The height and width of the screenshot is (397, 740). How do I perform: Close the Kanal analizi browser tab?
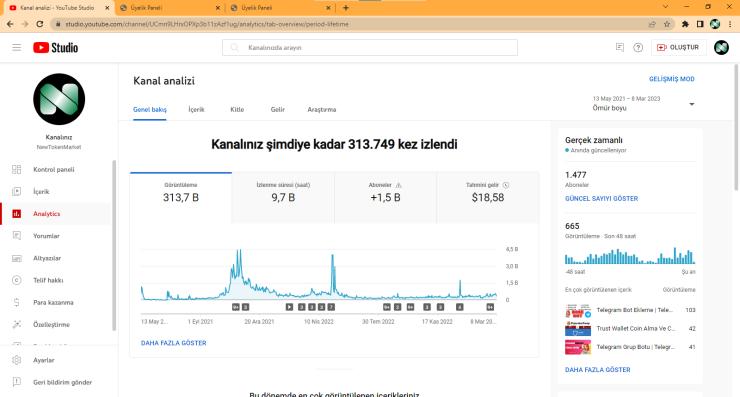pos(107,8)
